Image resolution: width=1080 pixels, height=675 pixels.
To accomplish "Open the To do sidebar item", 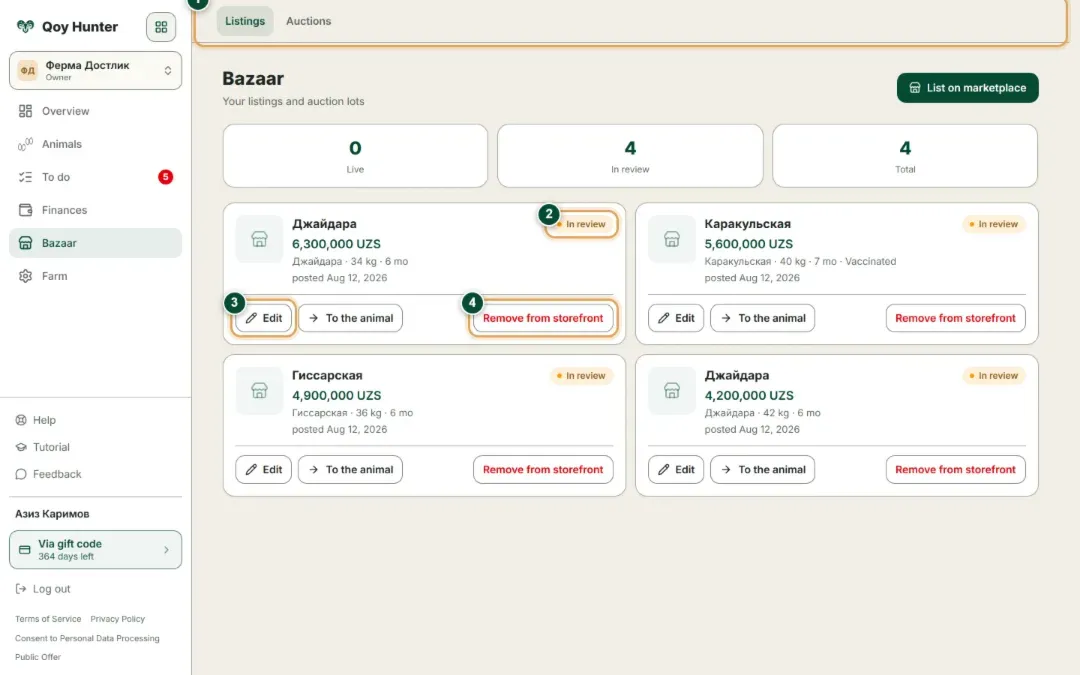I will 95,177.
